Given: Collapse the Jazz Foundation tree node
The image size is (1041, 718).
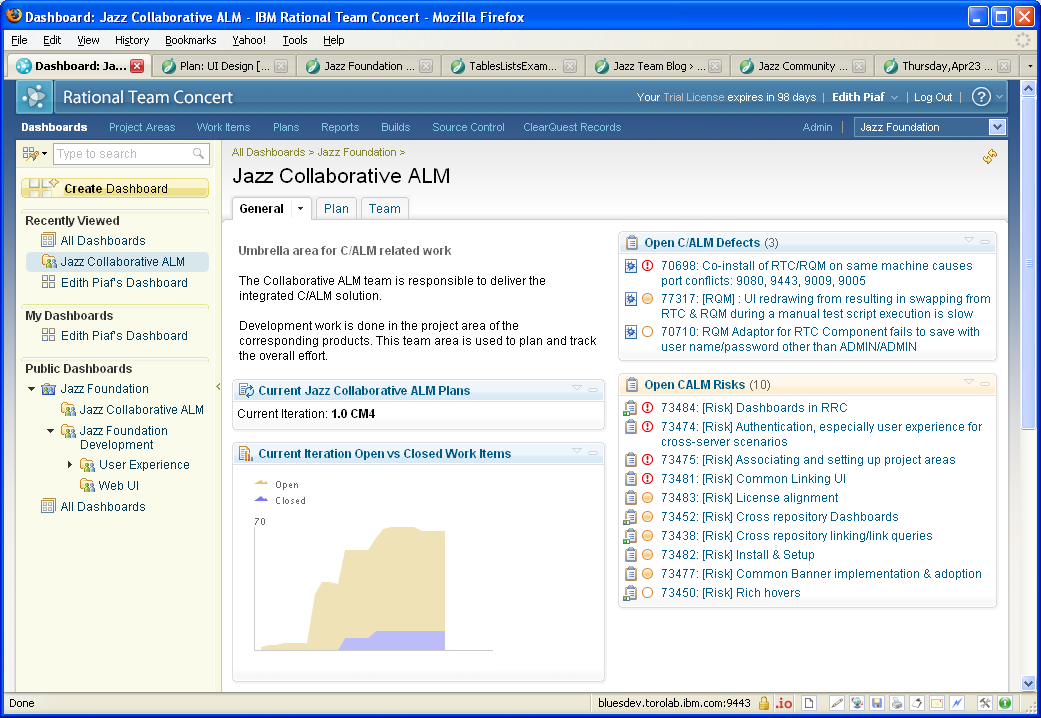Looking at the screenshot, I should click(x=31, y=389).
